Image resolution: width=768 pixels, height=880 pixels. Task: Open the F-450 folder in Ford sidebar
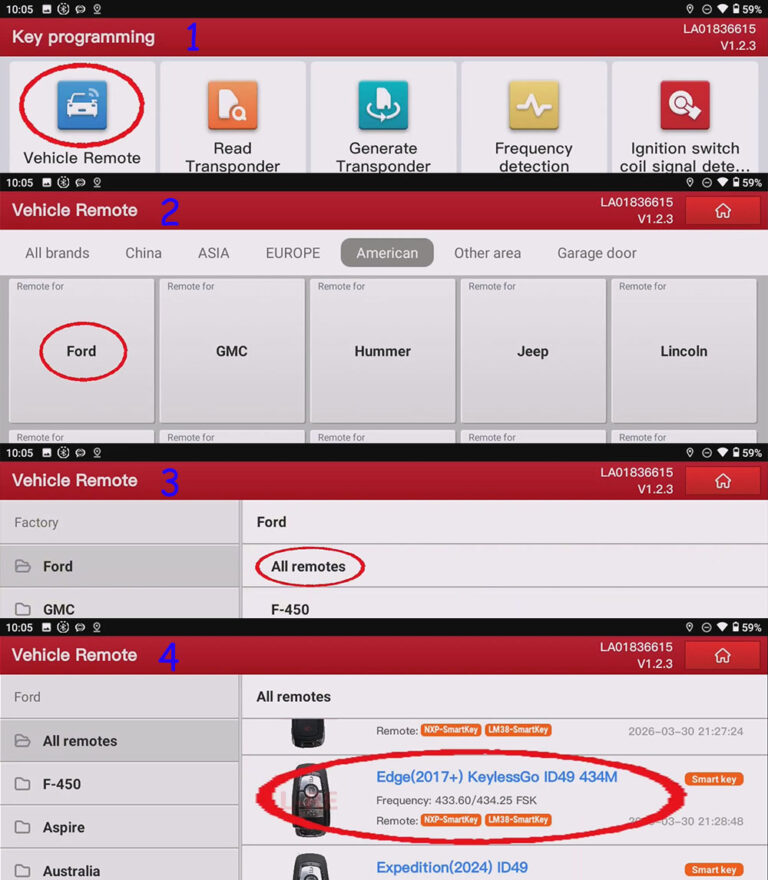[120, 784]
